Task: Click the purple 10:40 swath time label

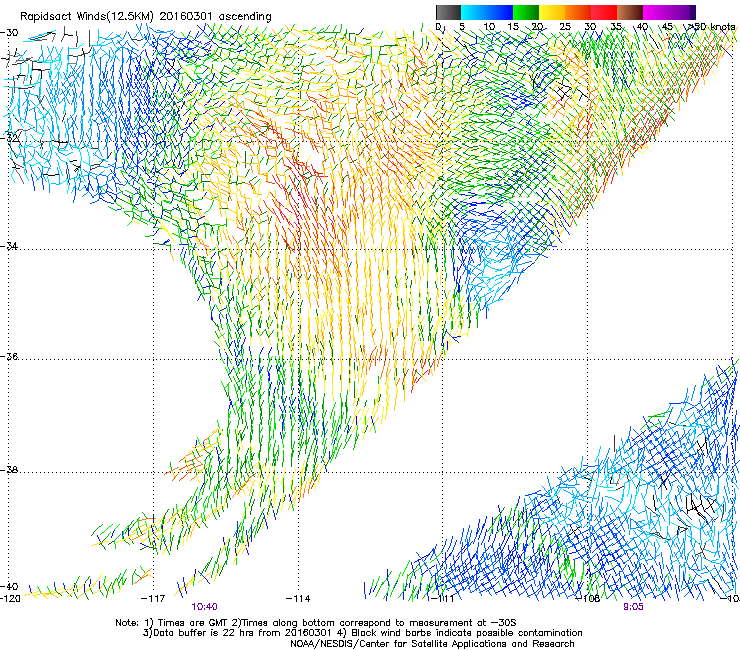Action: tap(204, 607)
